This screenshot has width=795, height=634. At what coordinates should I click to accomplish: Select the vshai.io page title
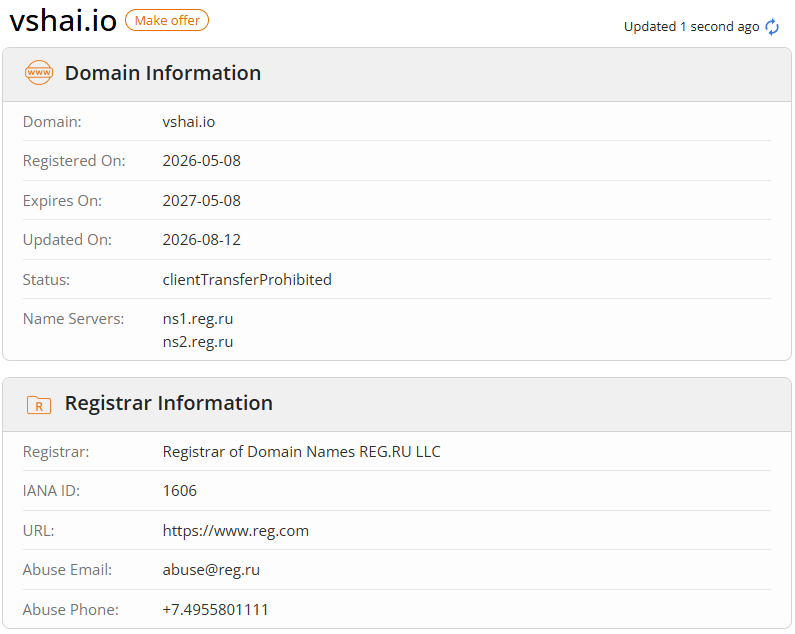tap(63, 21)
